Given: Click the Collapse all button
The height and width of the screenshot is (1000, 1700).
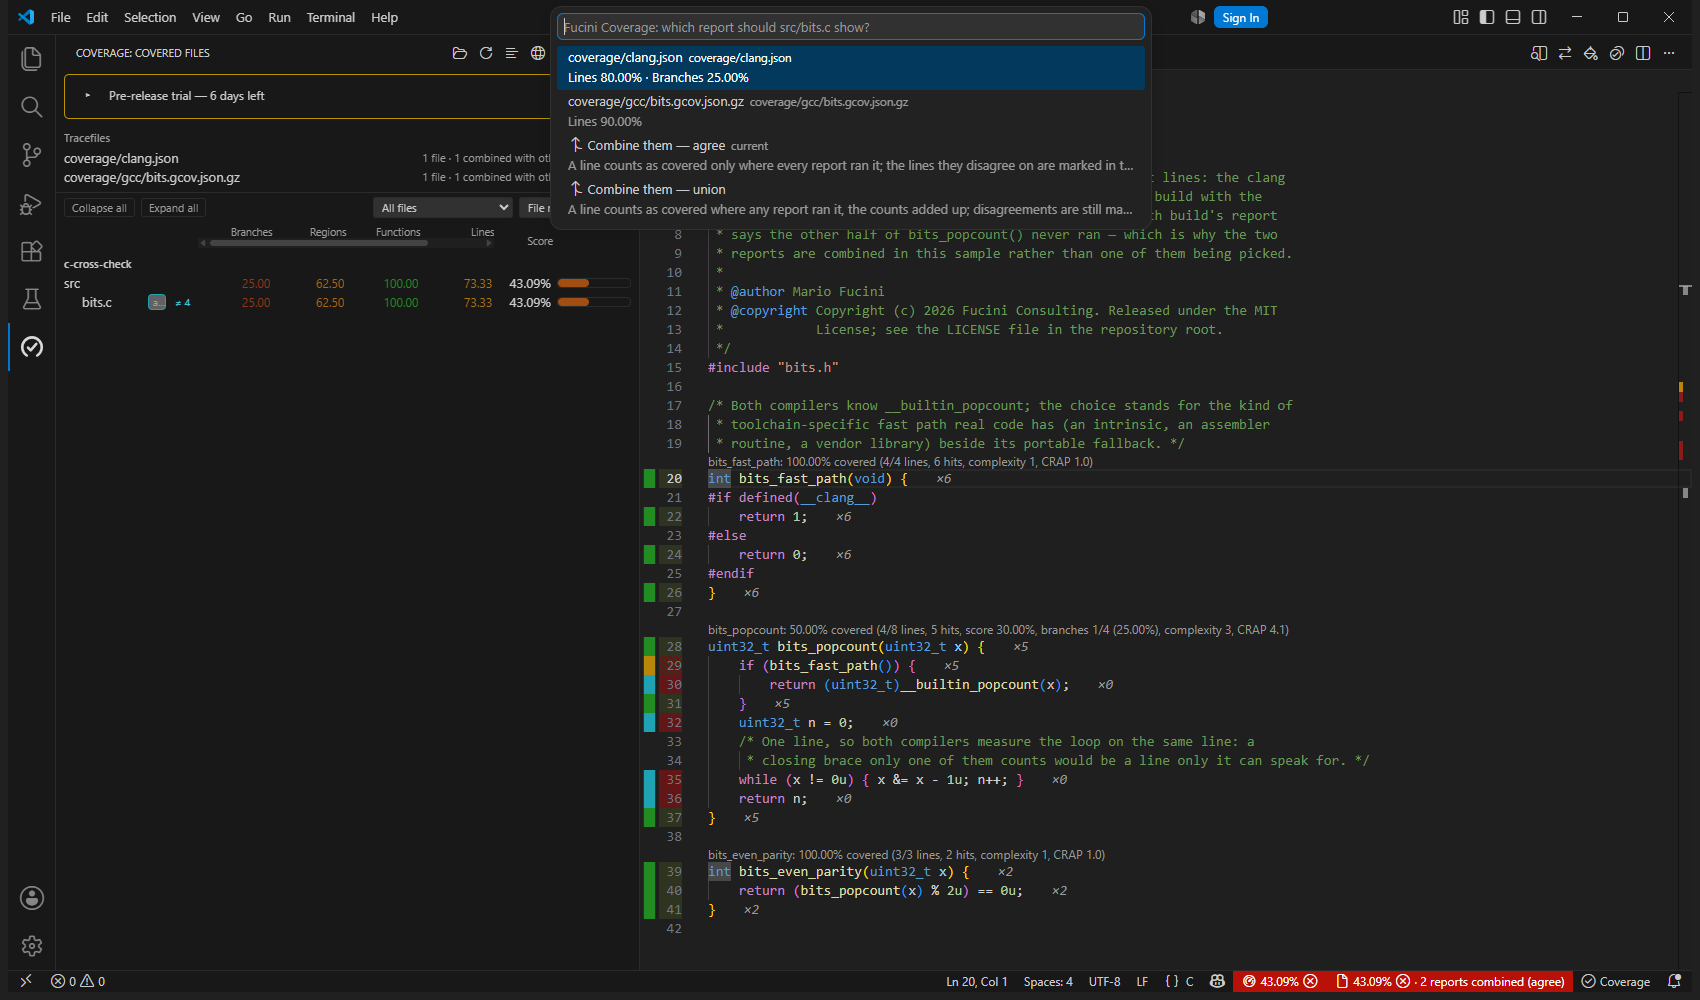Looking at the screenshot, I should click(x=99, y=208).
